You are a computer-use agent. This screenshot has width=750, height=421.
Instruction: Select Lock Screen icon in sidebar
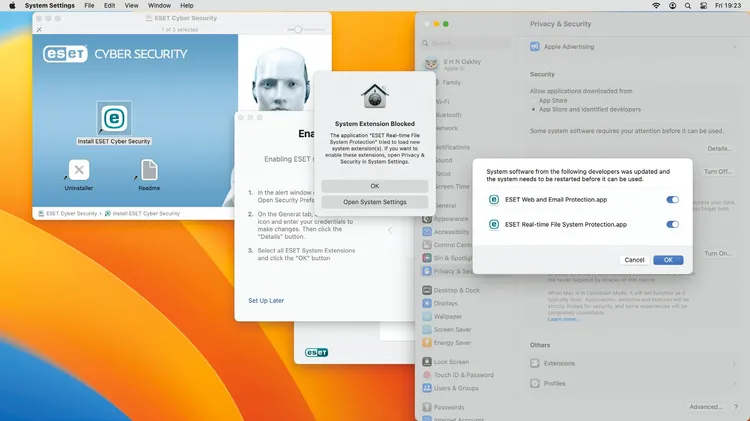427,362
